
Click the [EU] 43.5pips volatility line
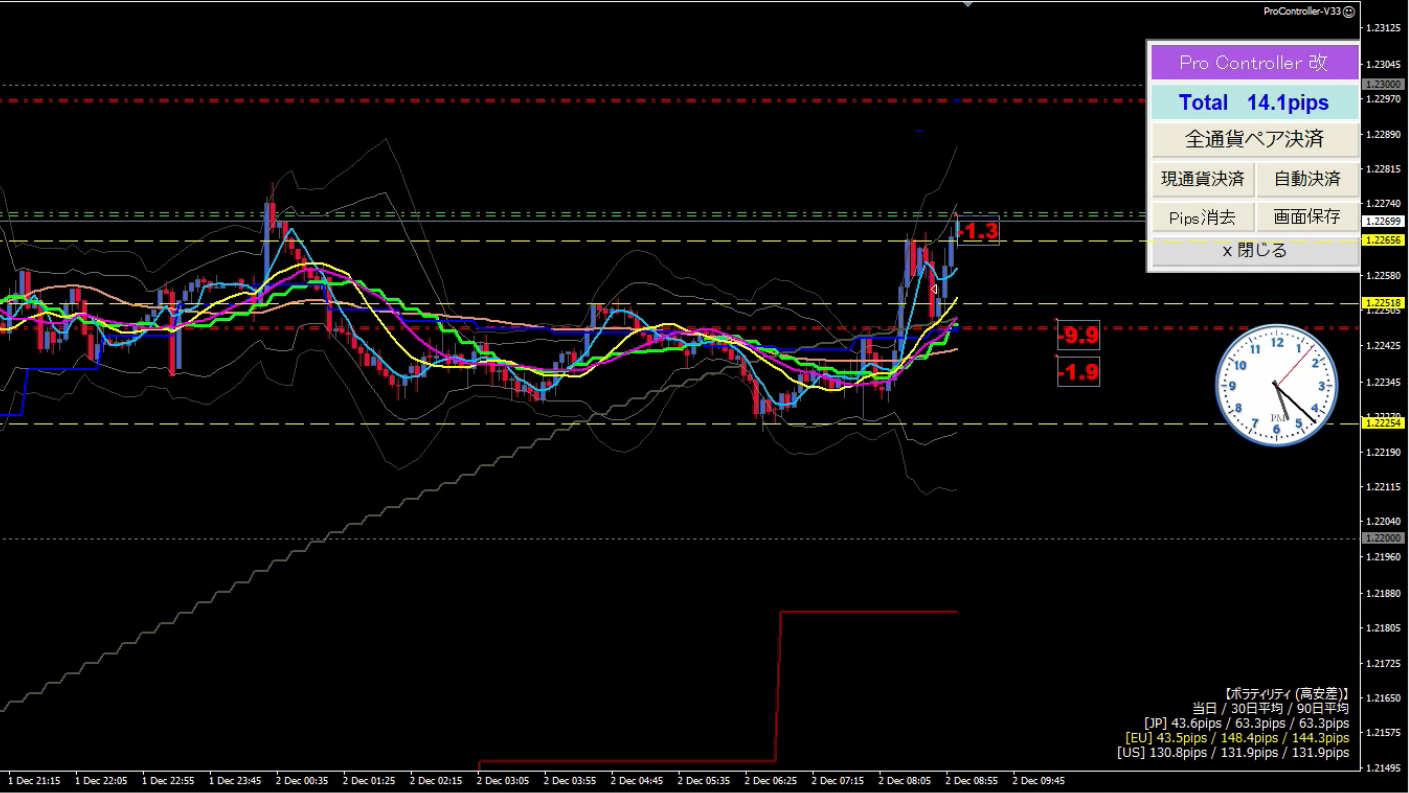1237,738
